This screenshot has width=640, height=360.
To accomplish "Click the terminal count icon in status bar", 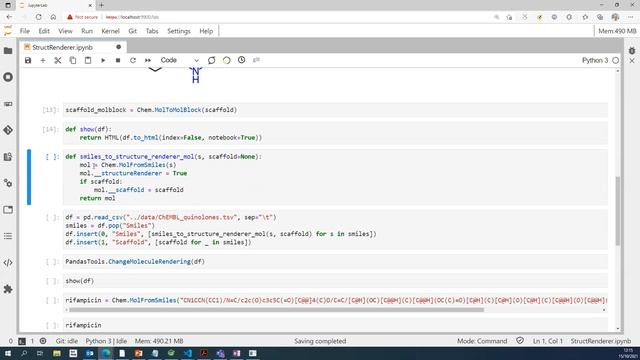I will coord(22,341).
